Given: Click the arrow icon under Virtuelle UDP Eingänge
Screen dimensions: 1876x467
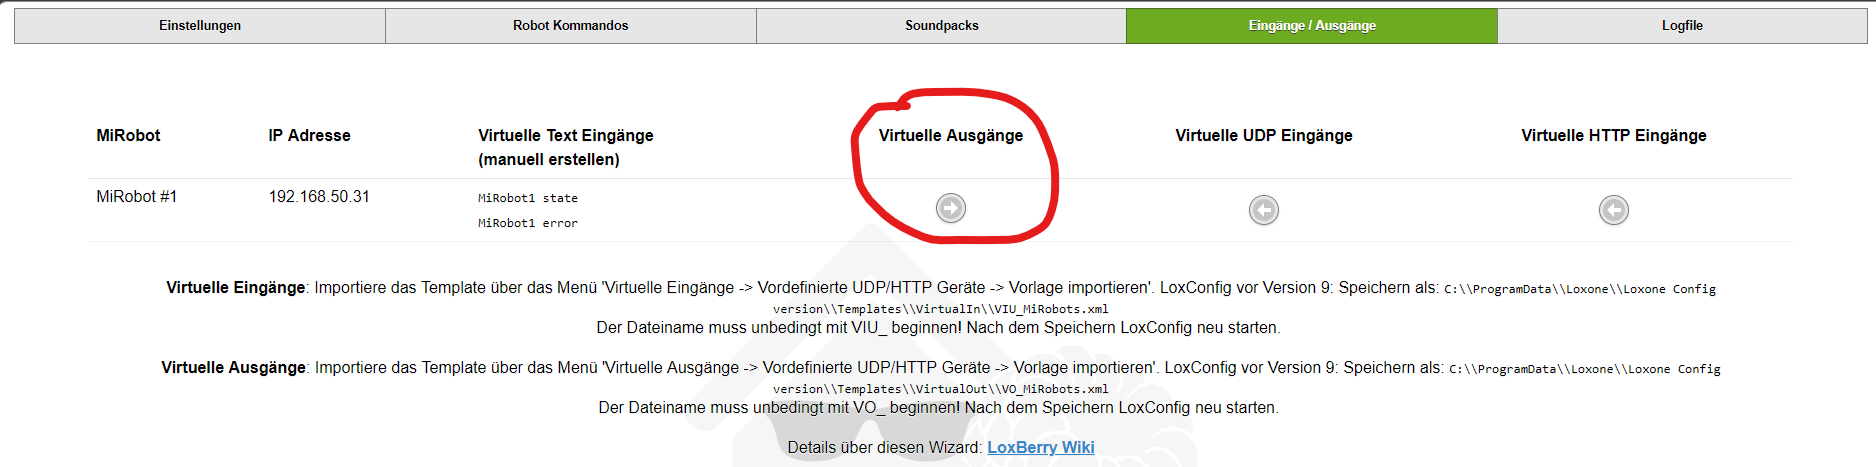Looking at the screenshot, I should (x=1264, y=210).
